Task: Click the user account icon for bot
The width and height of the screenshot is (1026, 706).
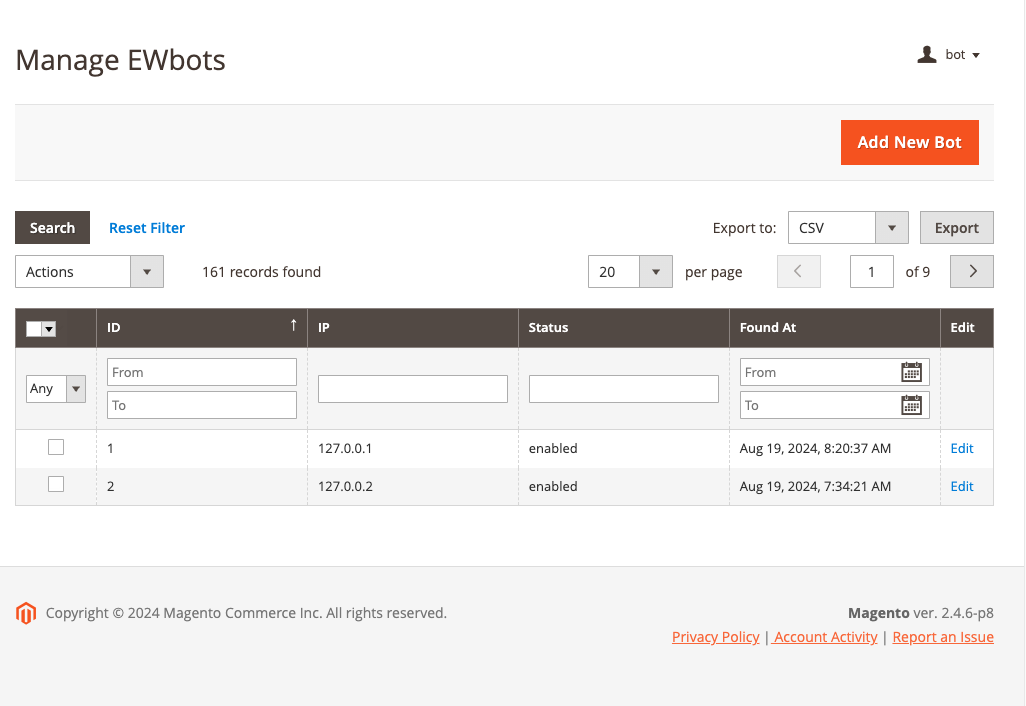Action: coord(926,55)
